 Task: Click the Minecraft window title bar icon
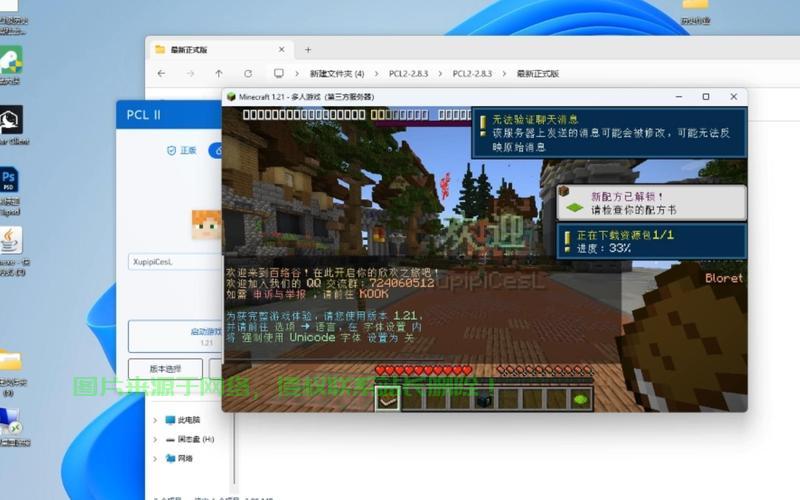[231, 97]
